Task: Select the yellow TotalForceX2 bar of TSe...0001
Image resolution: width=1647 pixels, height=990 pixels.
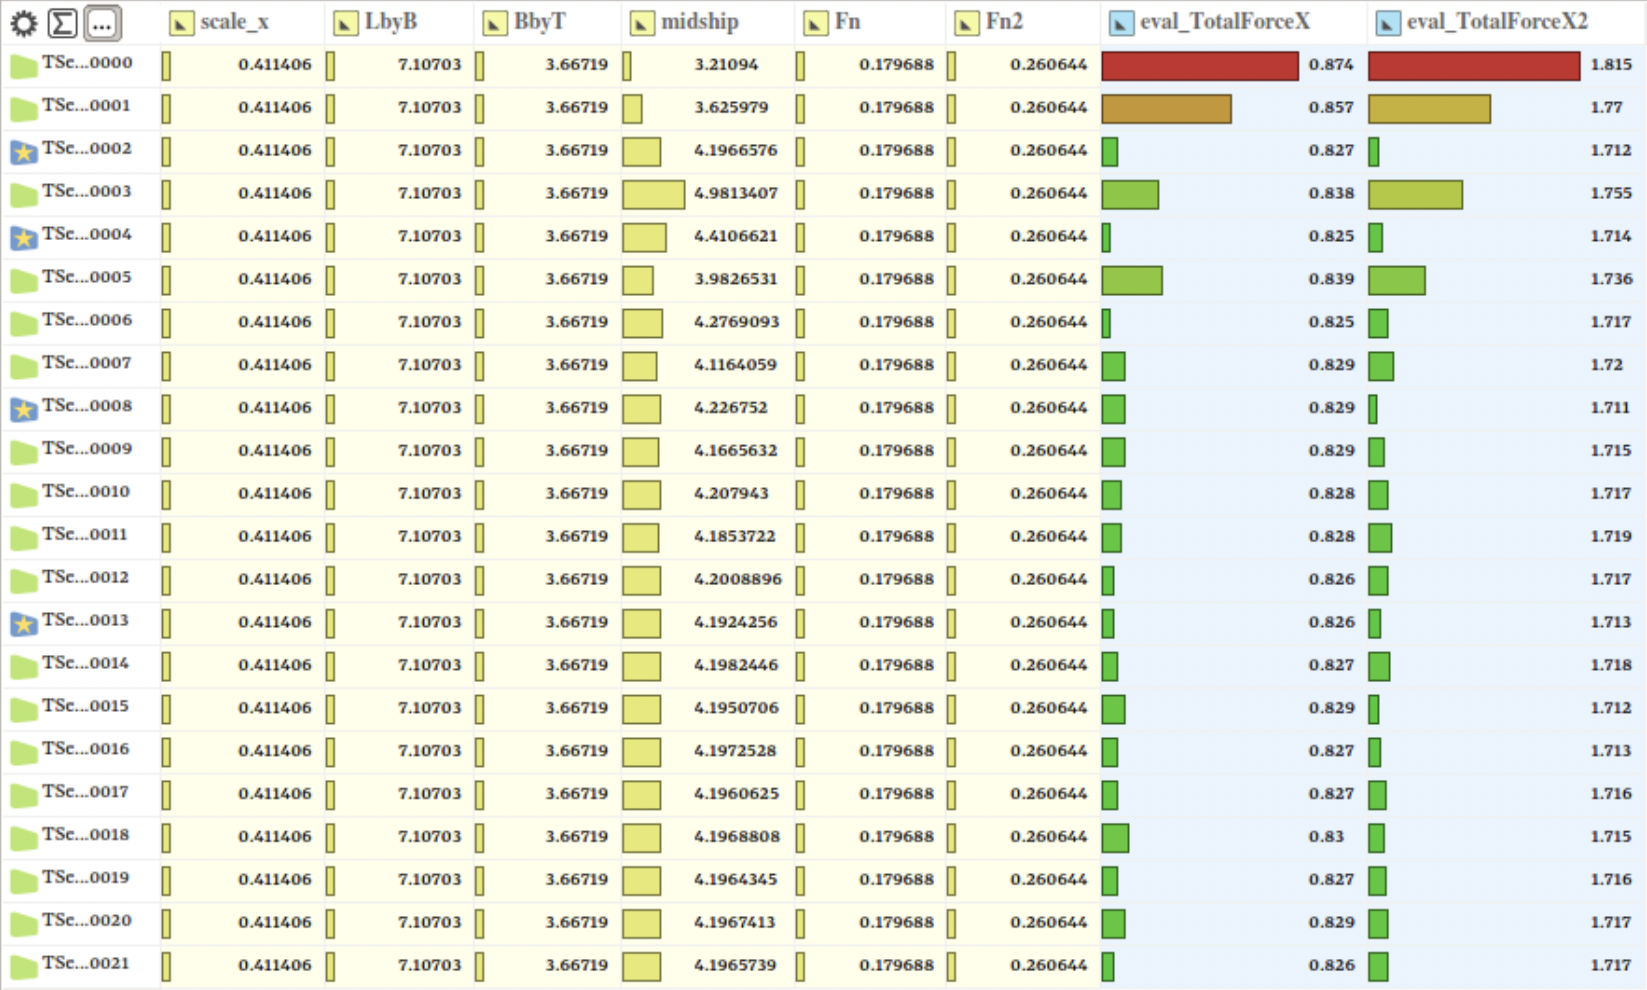Action: click(1429, 109)
